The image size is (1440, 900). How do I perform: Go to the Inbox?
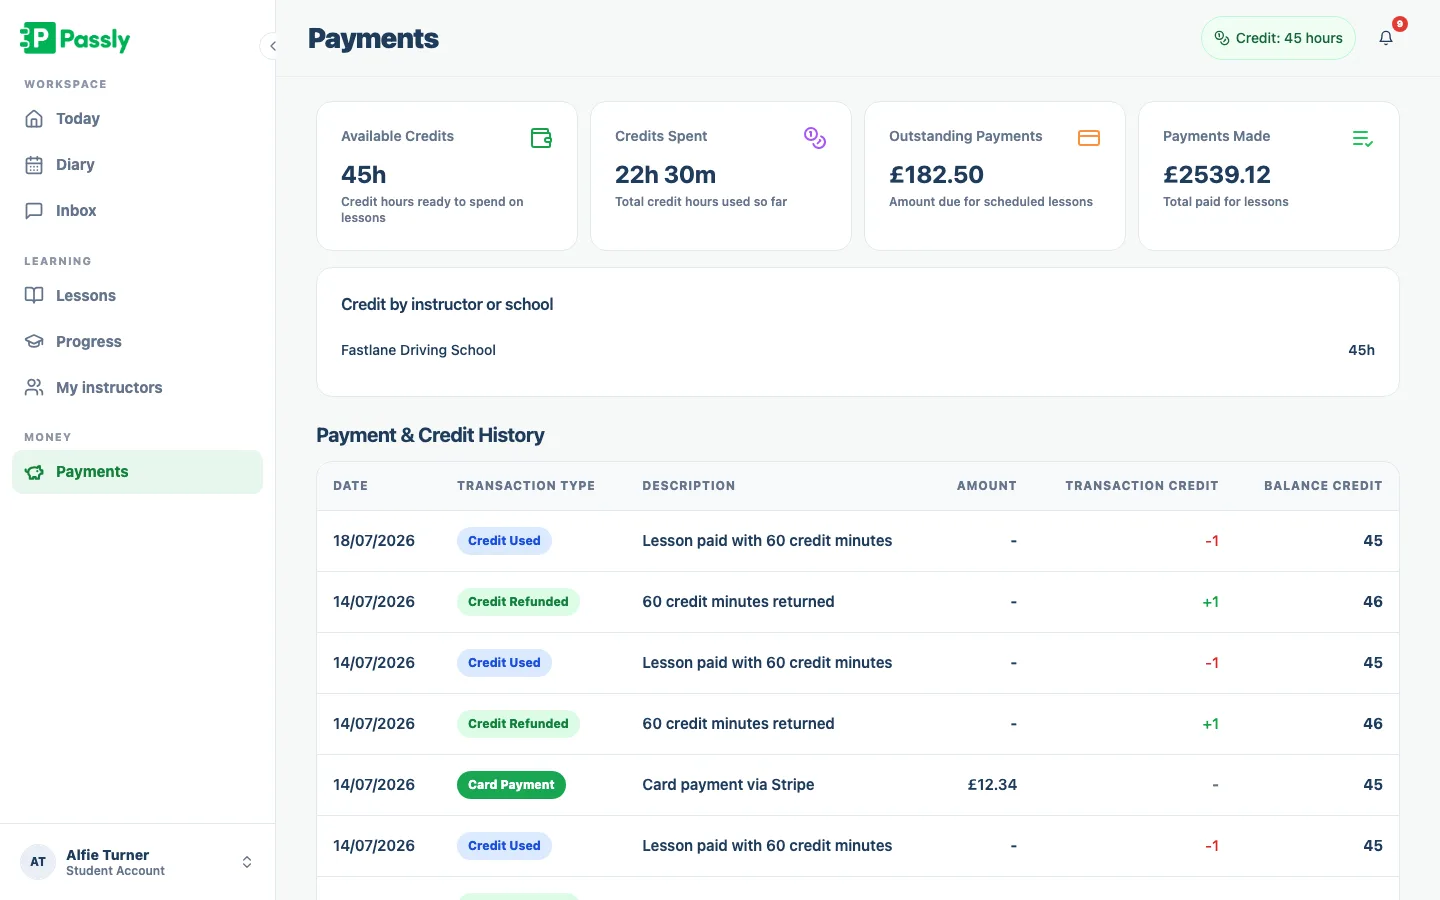[x=137, y=211]
